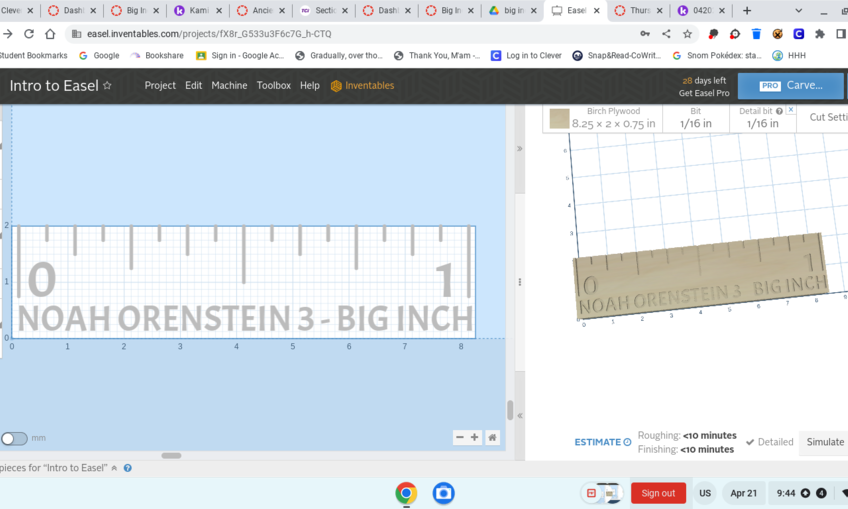The height and width of the screenshot is (509, 848).
Task: Click the Simulate button
Action: (x=825, y=442)
